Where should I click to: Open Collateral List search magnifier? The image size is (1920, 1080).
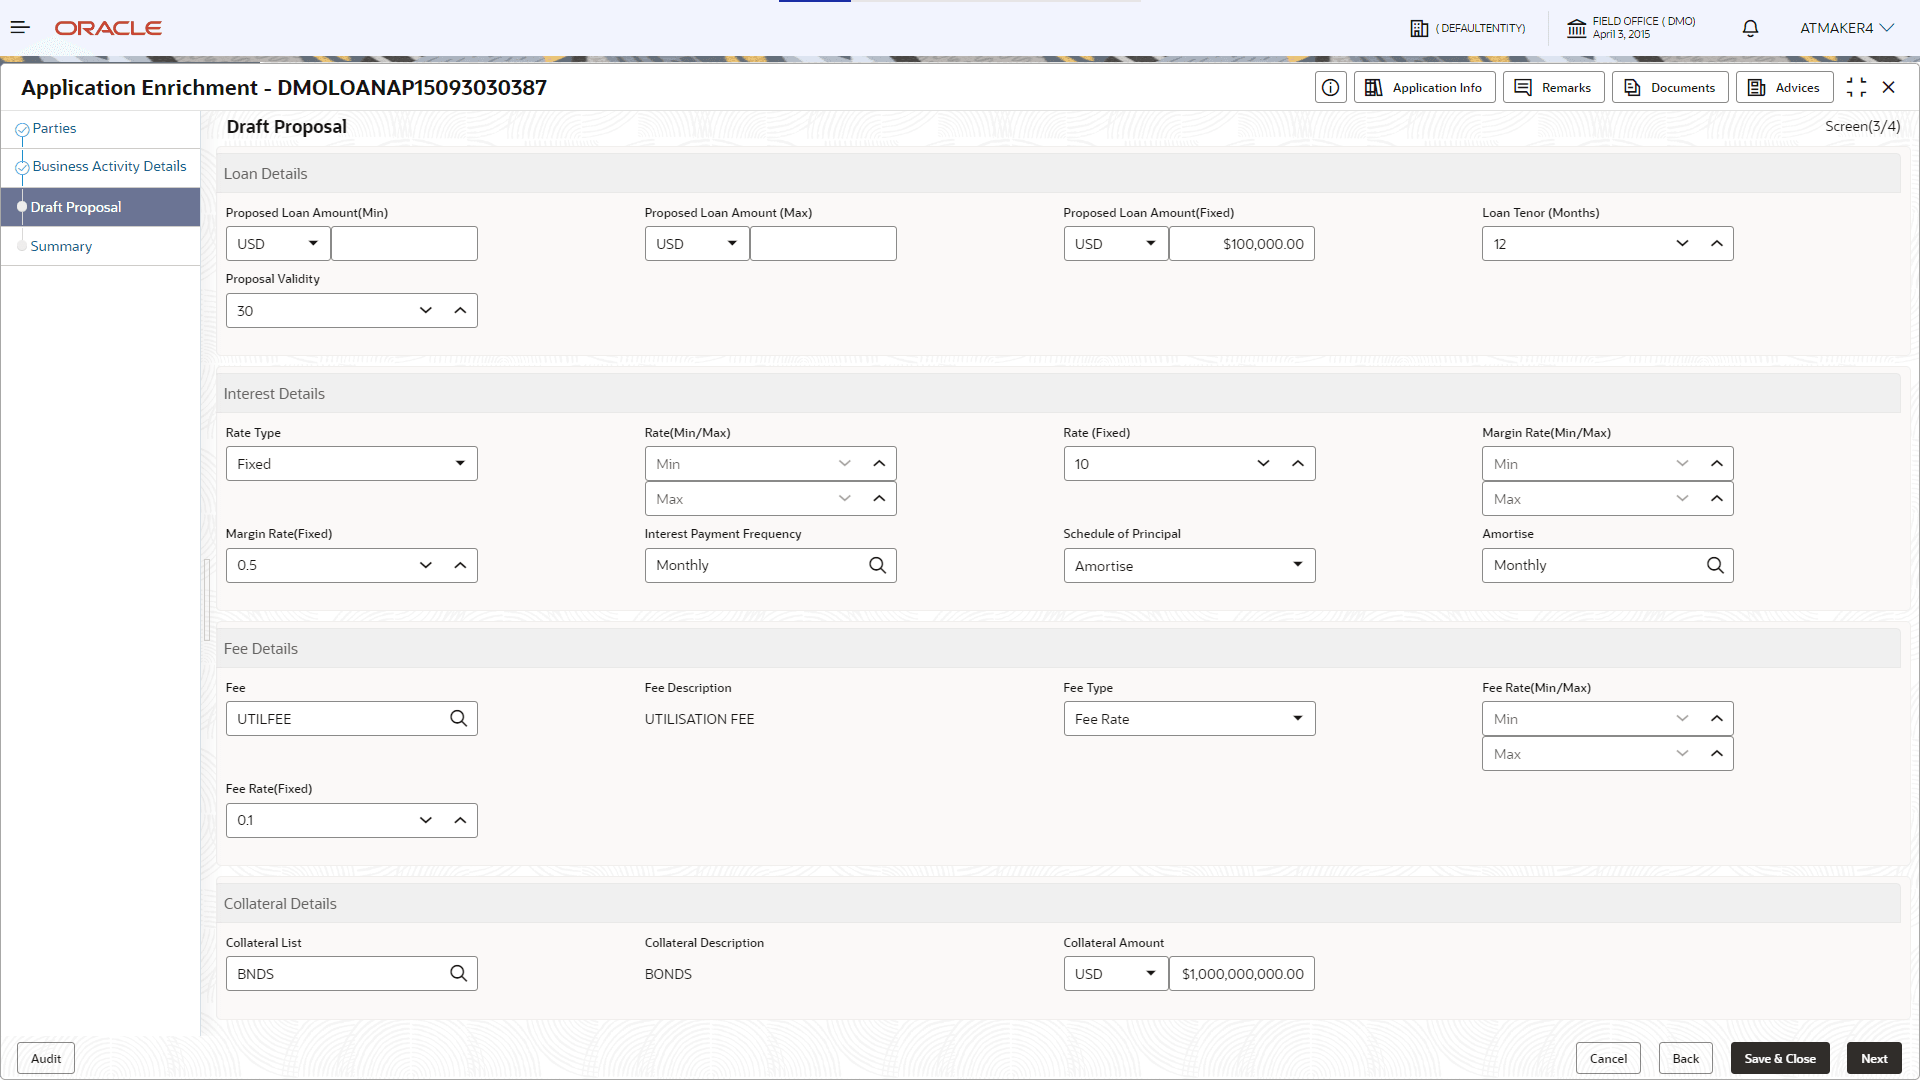458,974
